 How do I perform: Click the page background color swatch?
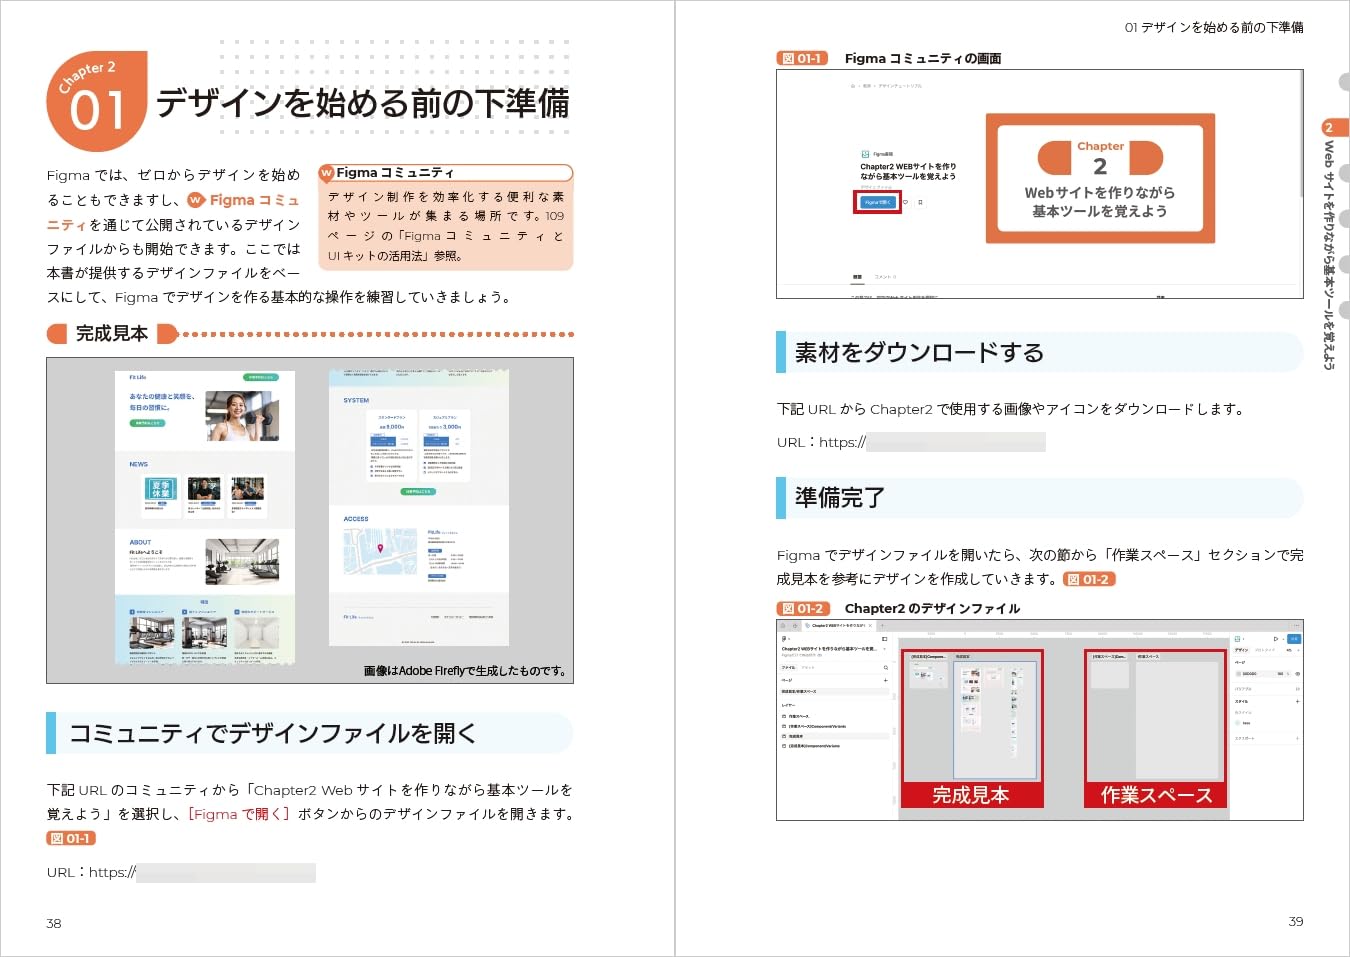[1238, 674]
